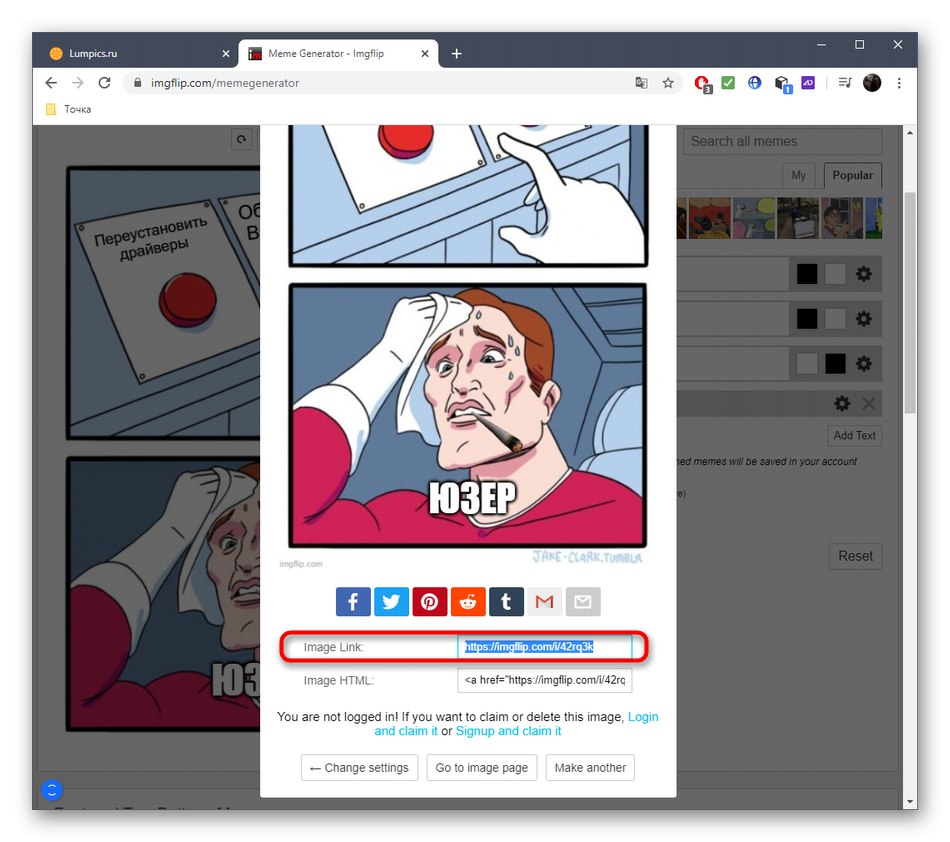This screenshot has height=842, width=950.
Task: Pick first text box gray color swatch
Action: [x=835, y=274]
